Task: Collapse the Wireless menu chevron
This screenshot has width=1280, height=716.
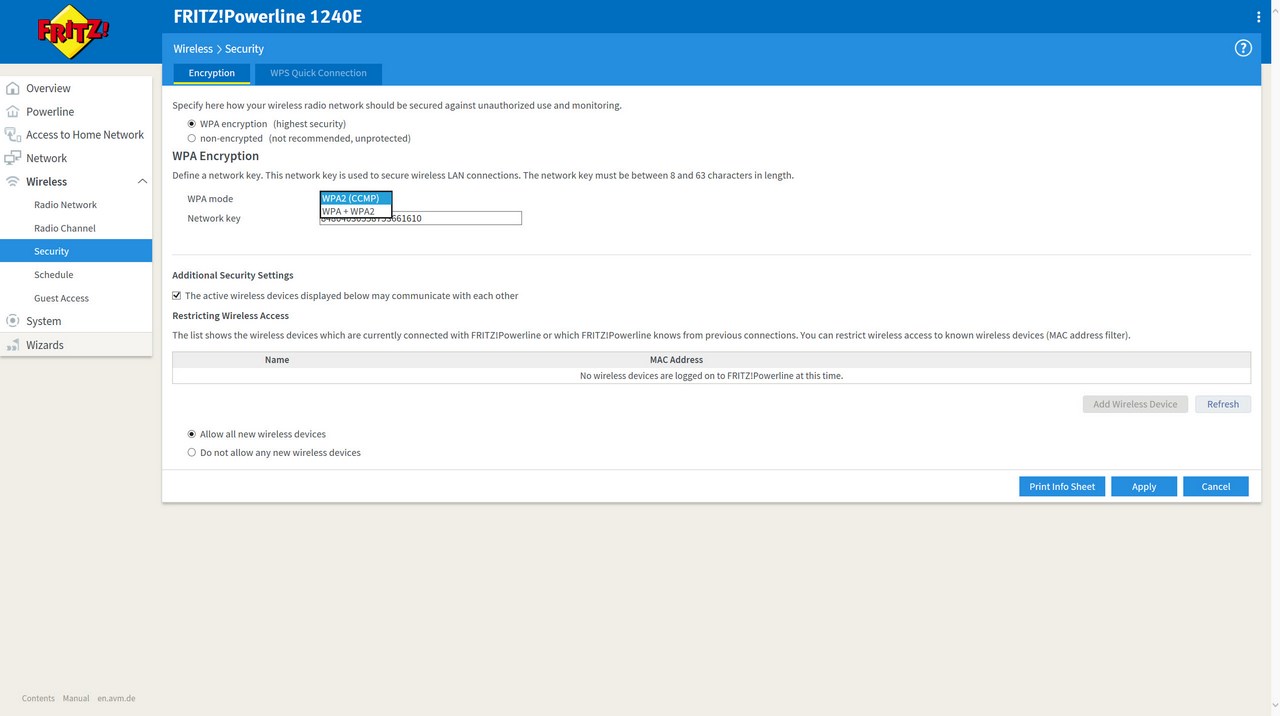Action: [142, 181]
